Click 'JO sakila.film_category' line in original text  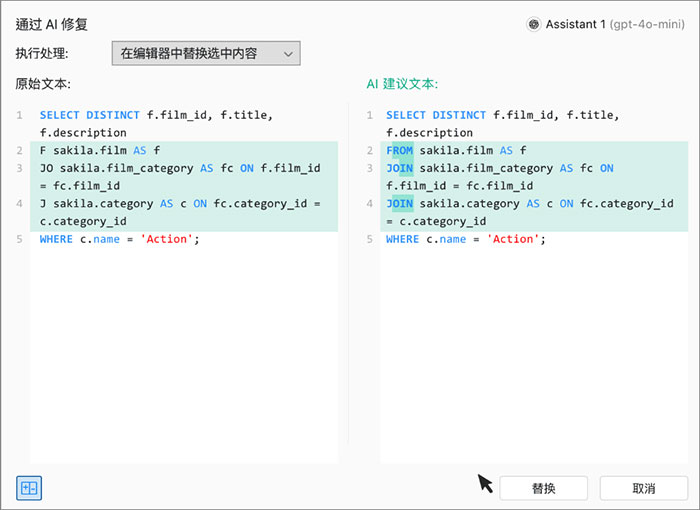tap(180, 168)
